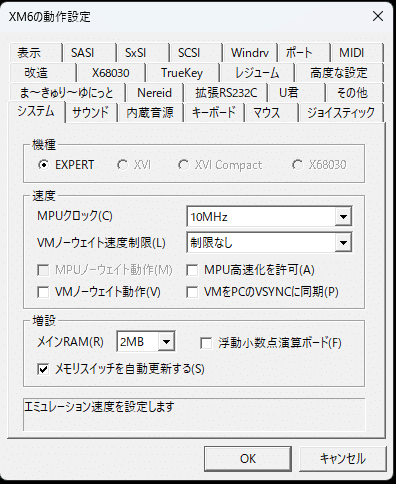Open the マウス tab
The height and width of the screenshot is (484, 396).
pyautogui.click(x=271, y=113)
